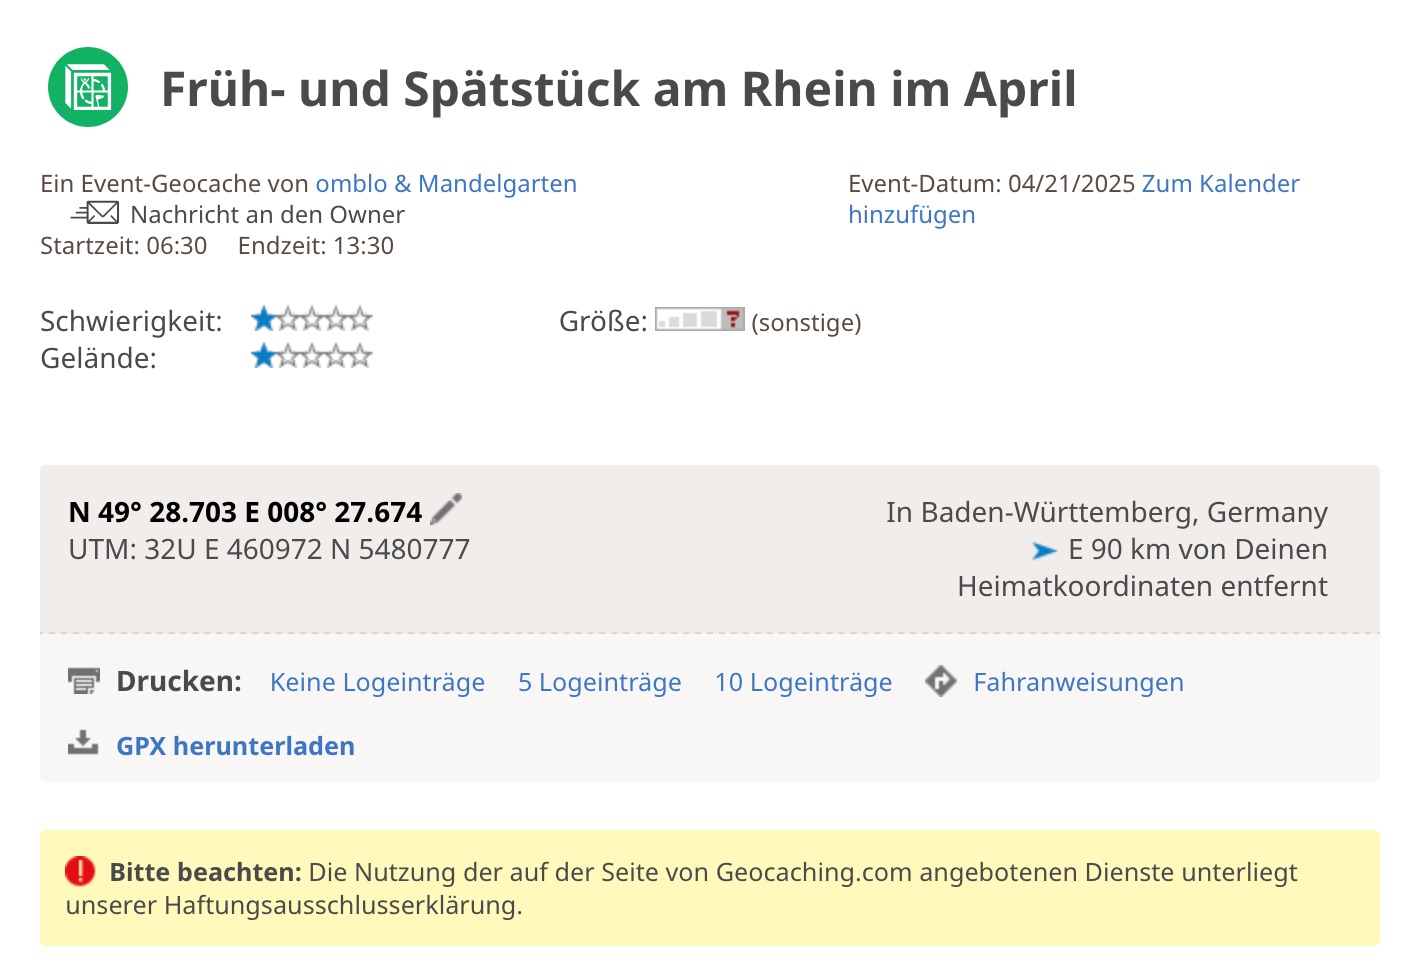Image resolution: width=1420 pixels, height=980 pixels.
Task: Click the printer icon next to Drucken
Action: click(84, 681)
